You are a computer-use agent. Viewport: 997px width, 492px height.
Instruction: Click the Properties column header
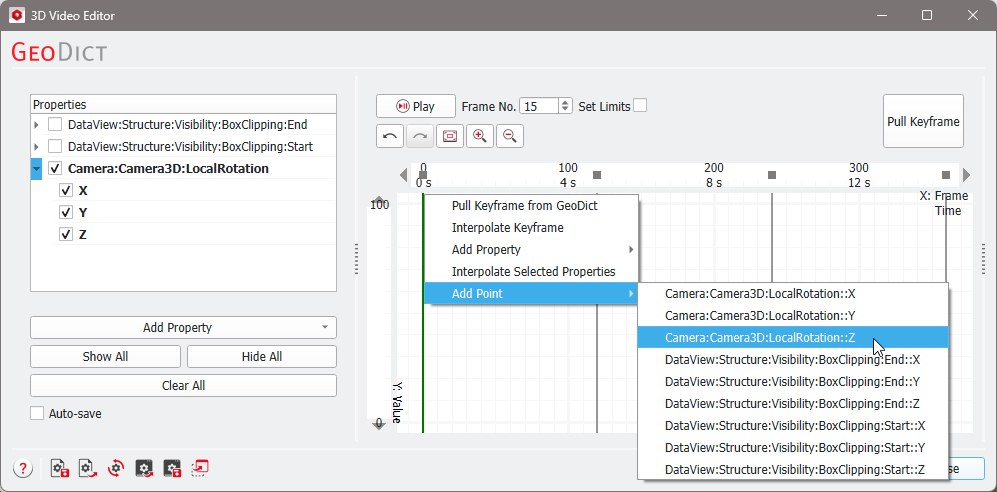(x=183, y=104)
